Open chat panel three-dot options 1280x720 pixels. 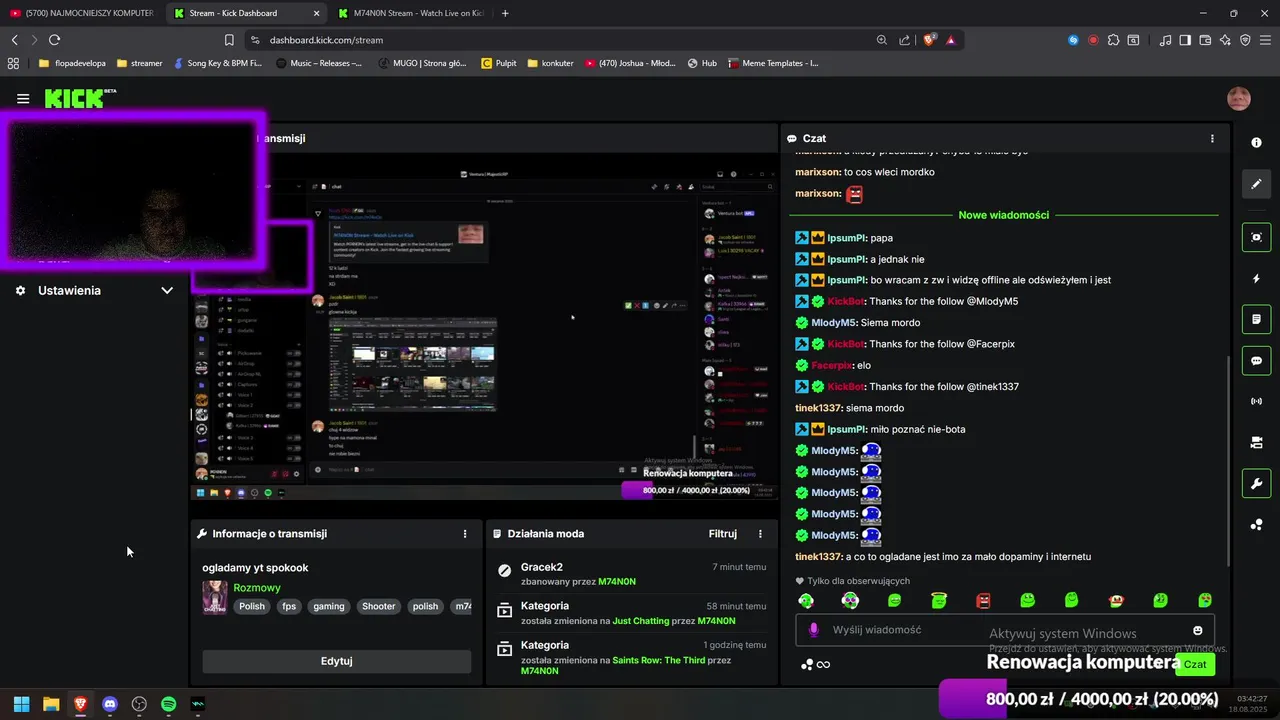tap(1212, 138)
